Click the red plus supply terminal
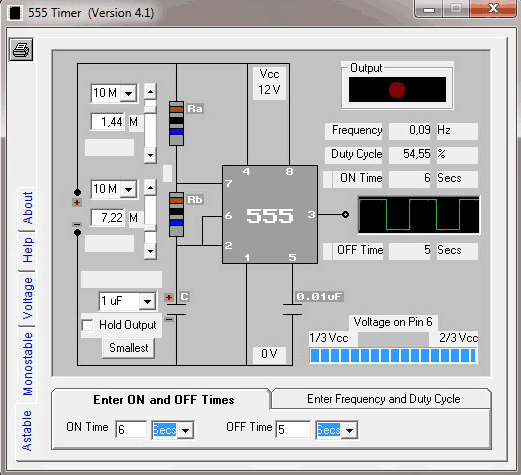The image size is (521, 475). [77, 202]
